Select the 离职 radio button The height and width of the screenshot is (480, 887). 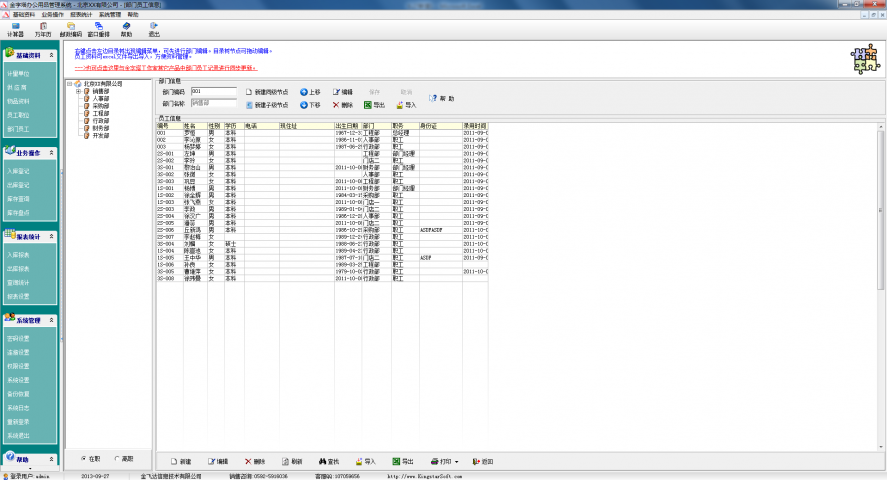[117, 458]
